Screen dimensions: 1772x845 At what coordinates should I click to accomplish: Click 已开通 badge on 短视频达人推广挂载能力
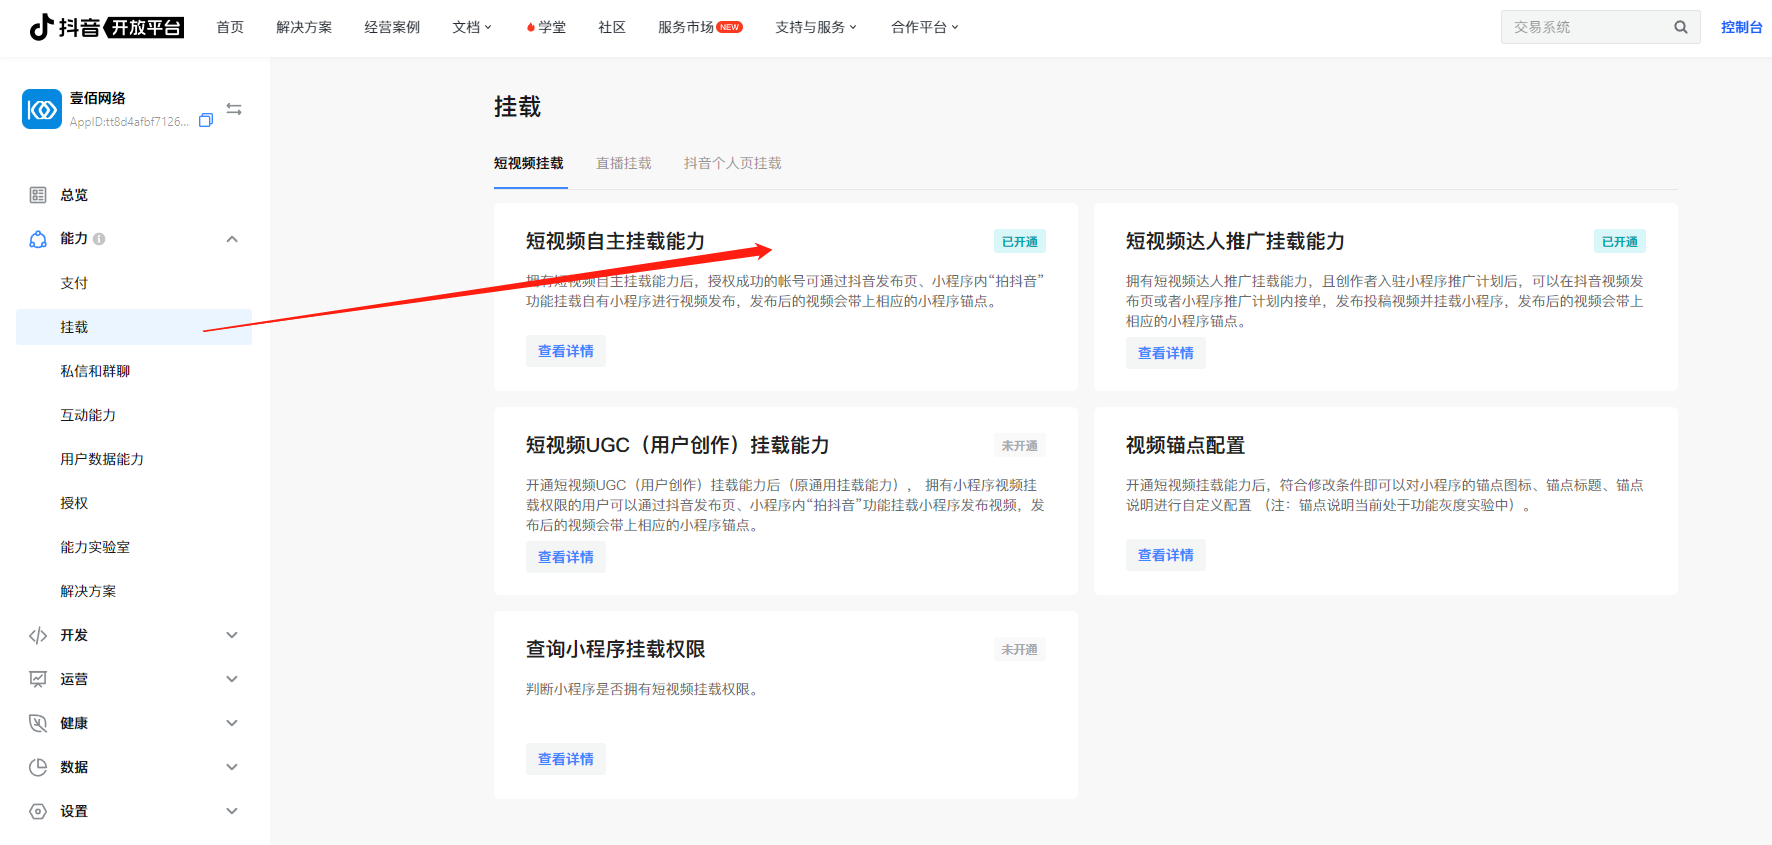(x=1620, y=241)
